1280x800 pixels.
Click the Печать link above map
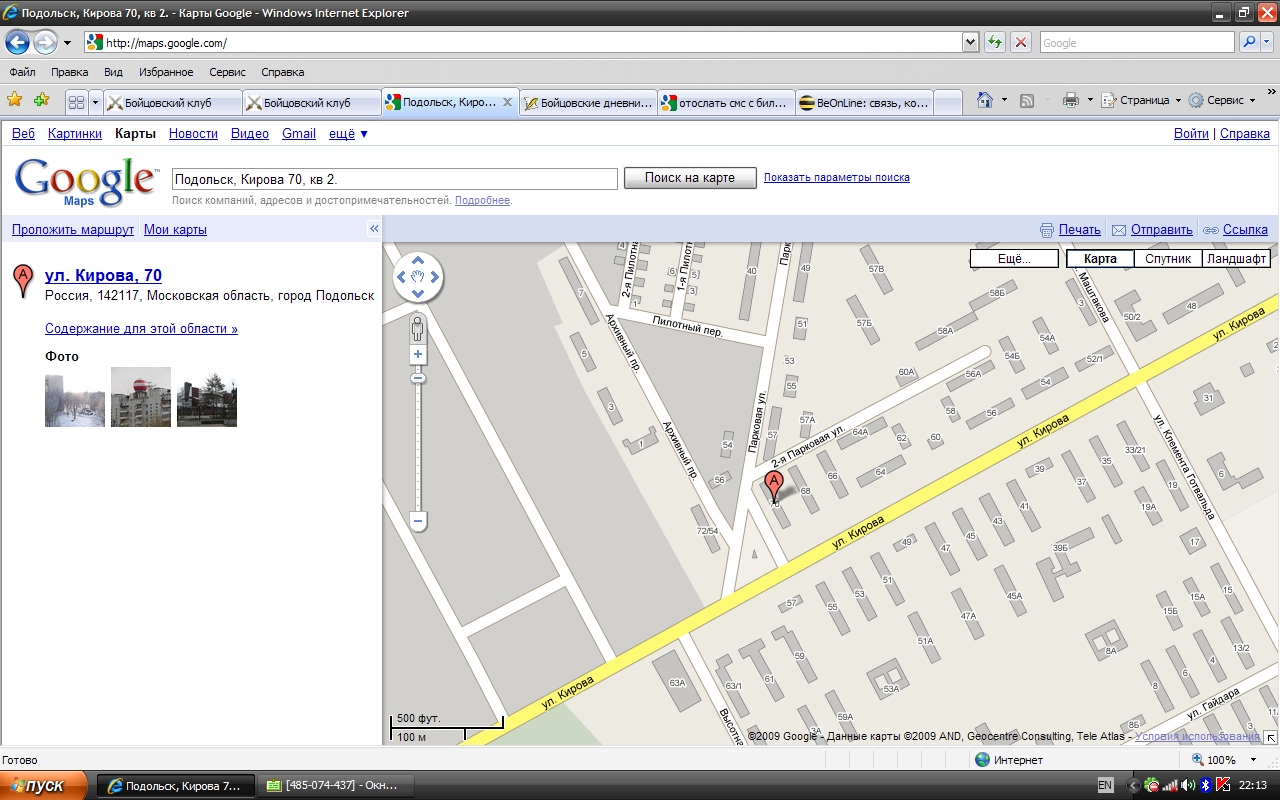point(1079,229)
